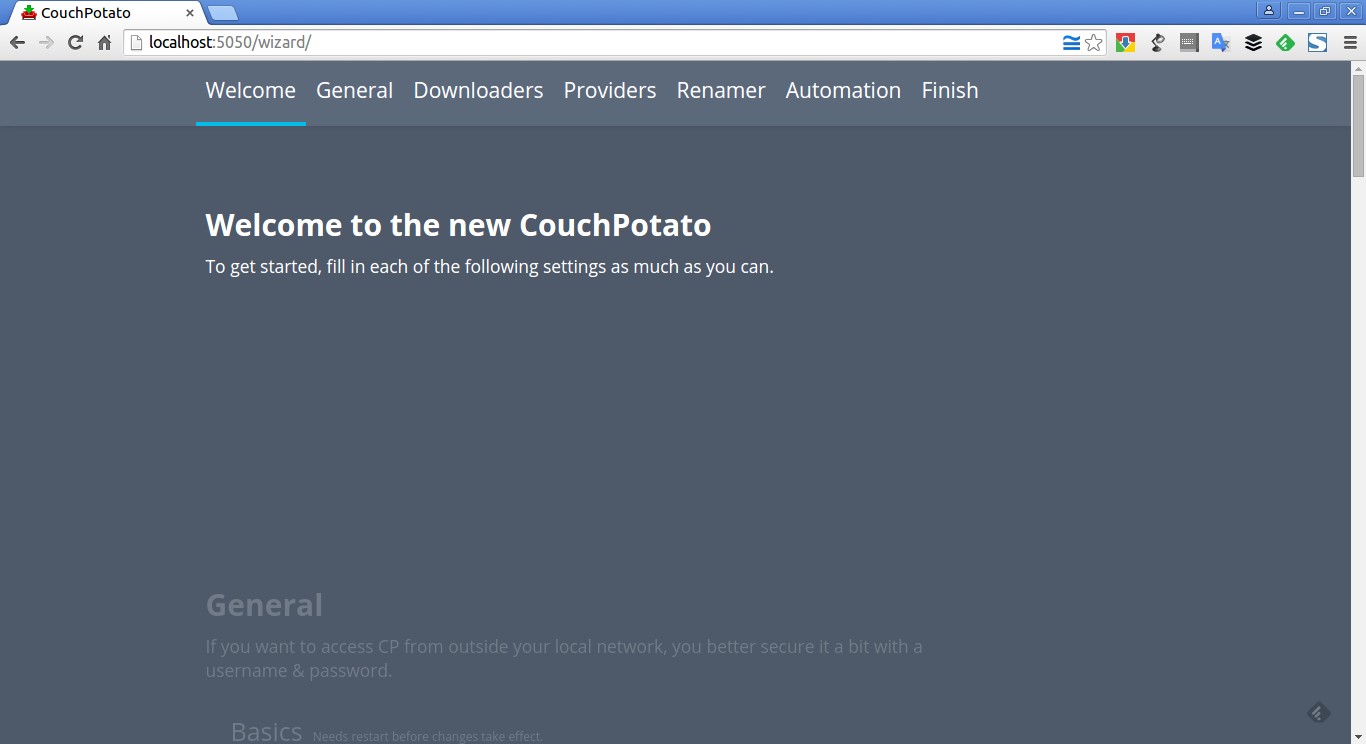Open the Renamer wizard tab
The width and height of the screenshot is (1366, 744).
click(x=721, y=90)
